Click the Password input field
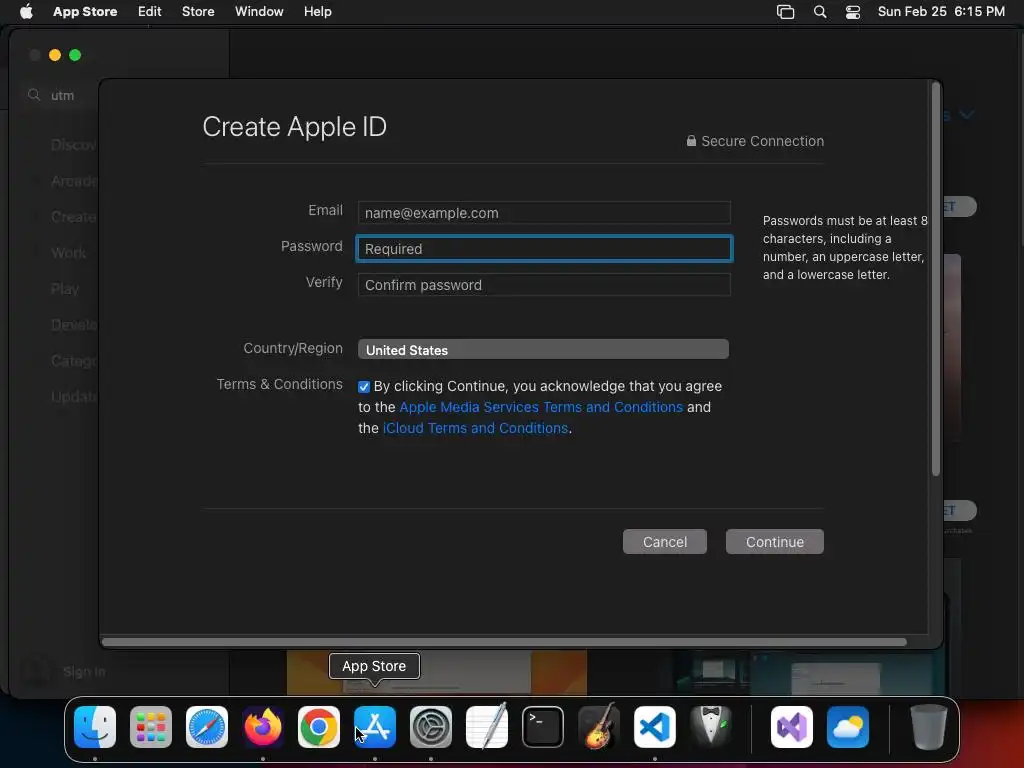This screenshot has width=1024, height=768. click(544, 249)
